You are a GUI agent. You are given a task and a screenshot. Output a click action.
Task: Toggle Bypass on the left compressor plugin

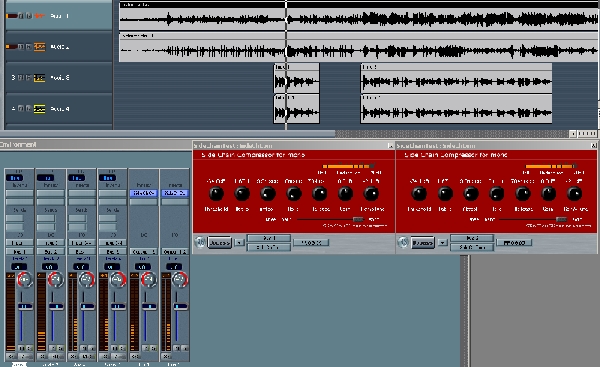(x=220, y=243)
